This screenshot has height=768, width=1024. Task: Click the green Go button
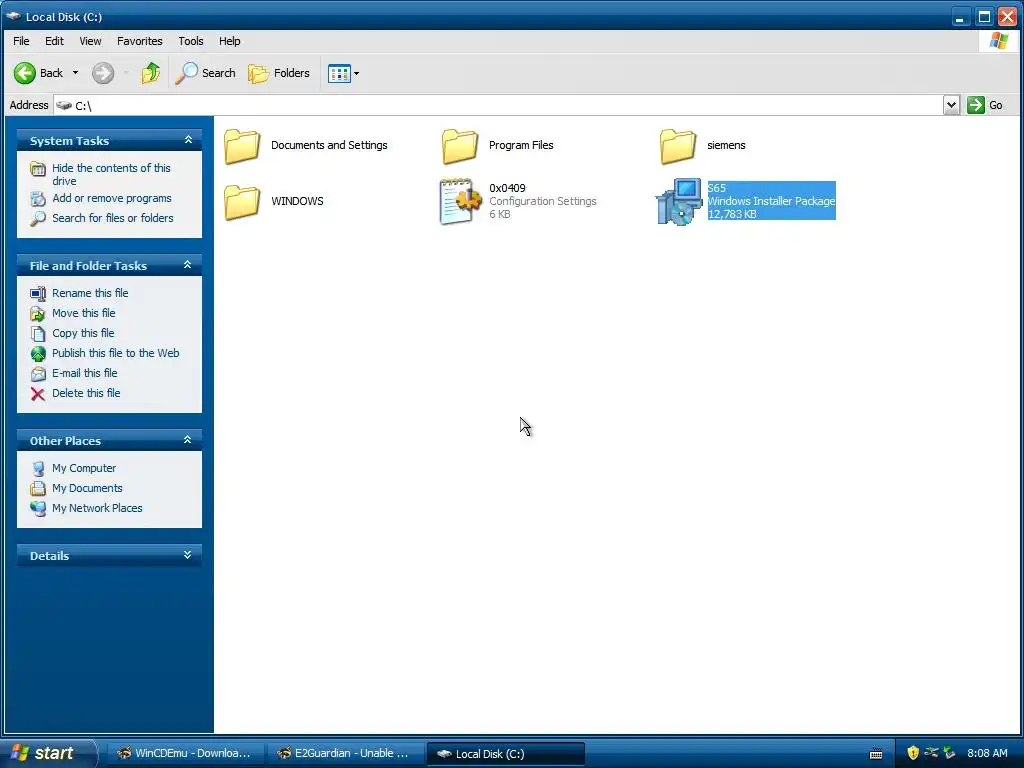(985, 105)
